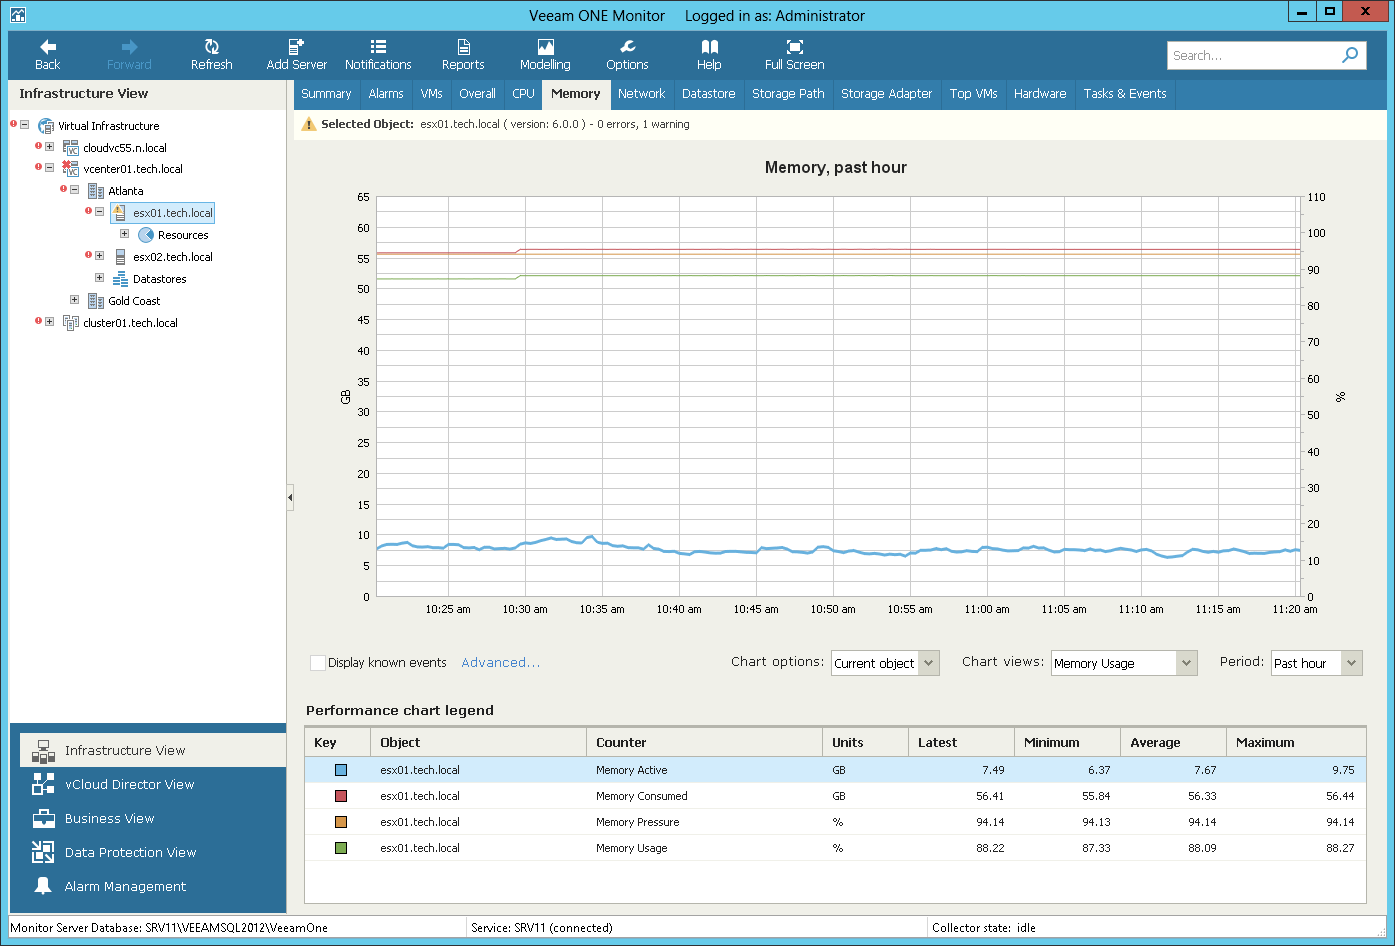Click the blue Memory Active color key
The image size is (1395, 946).
pyautogui.click(x=341, y=770)
